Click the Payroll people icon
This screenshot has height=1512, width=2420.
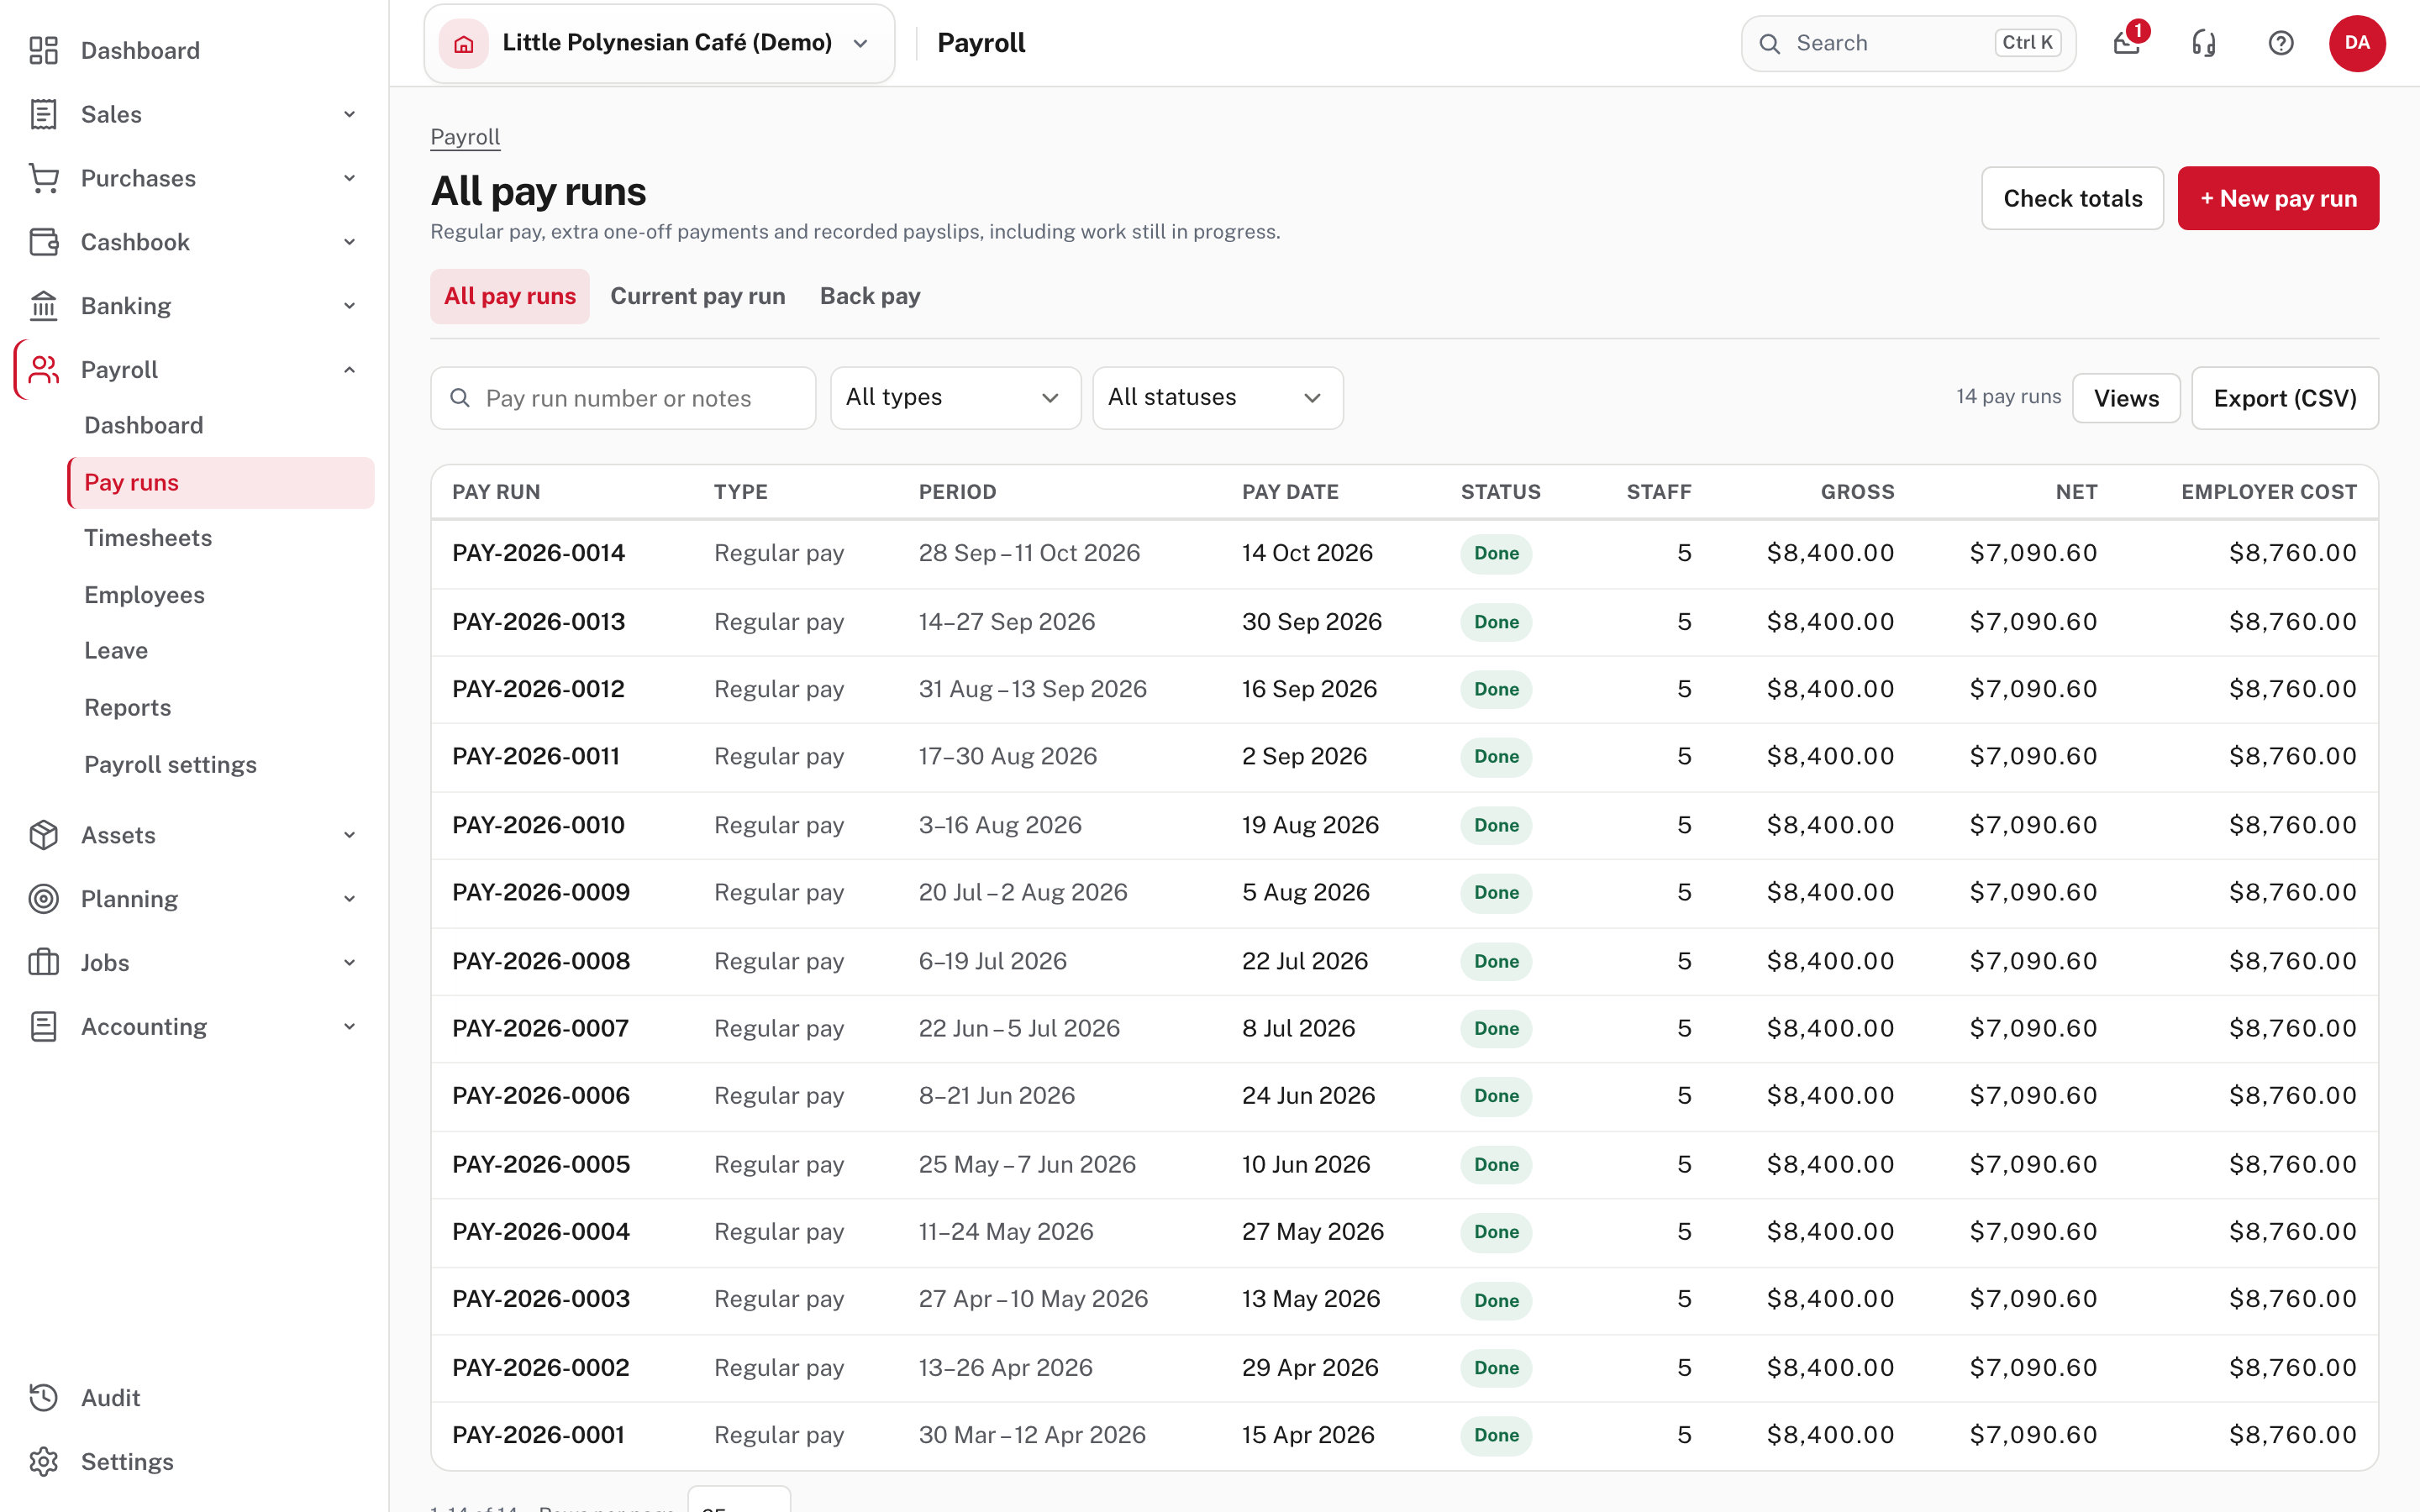click(x=43, y=370)
